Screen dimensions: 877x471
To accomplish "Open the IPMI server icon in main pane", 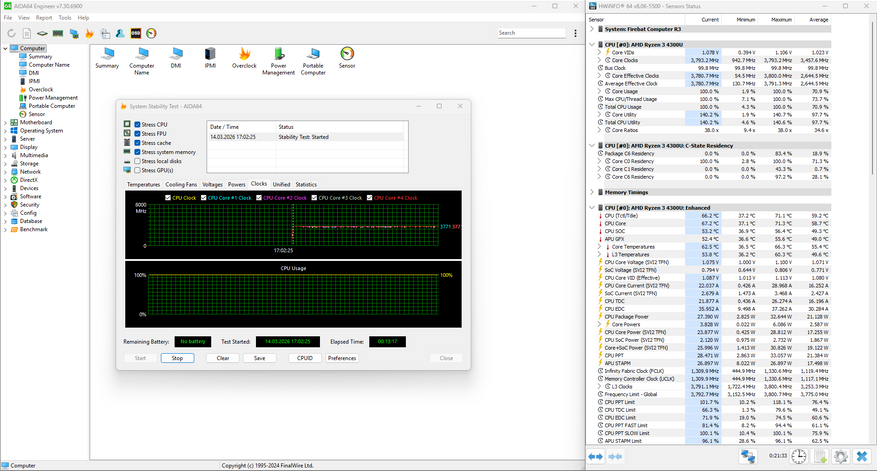I will pyautogui.click(x=210, y=54).
